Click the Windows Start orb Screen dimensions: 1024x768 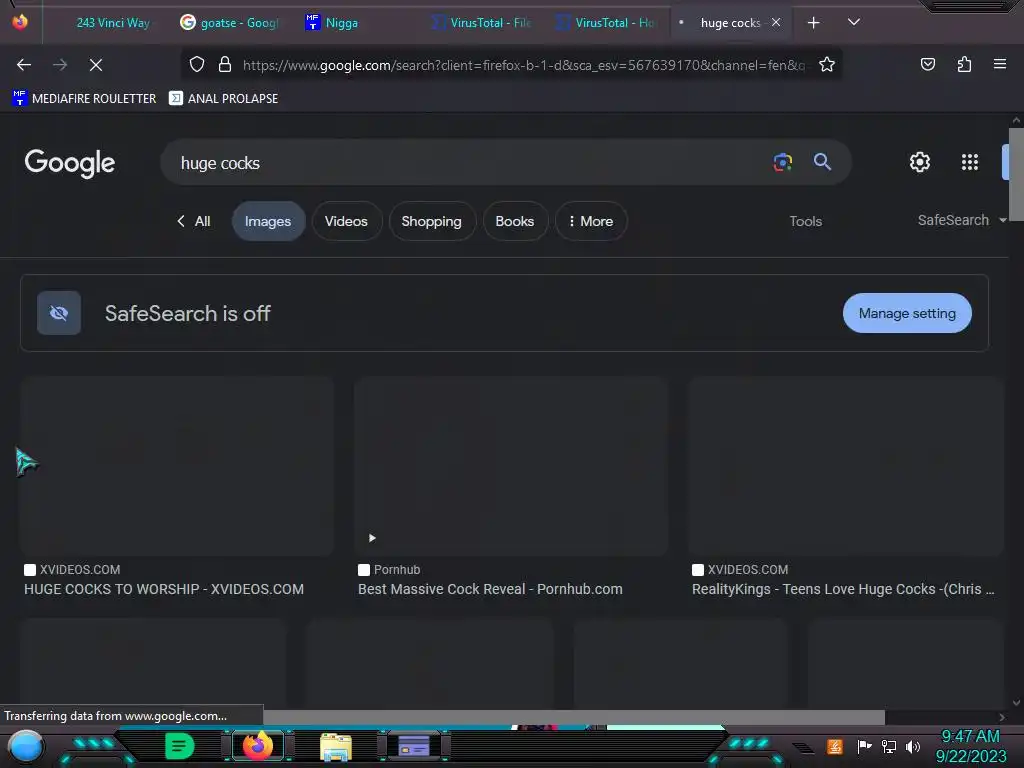[26, 746]
